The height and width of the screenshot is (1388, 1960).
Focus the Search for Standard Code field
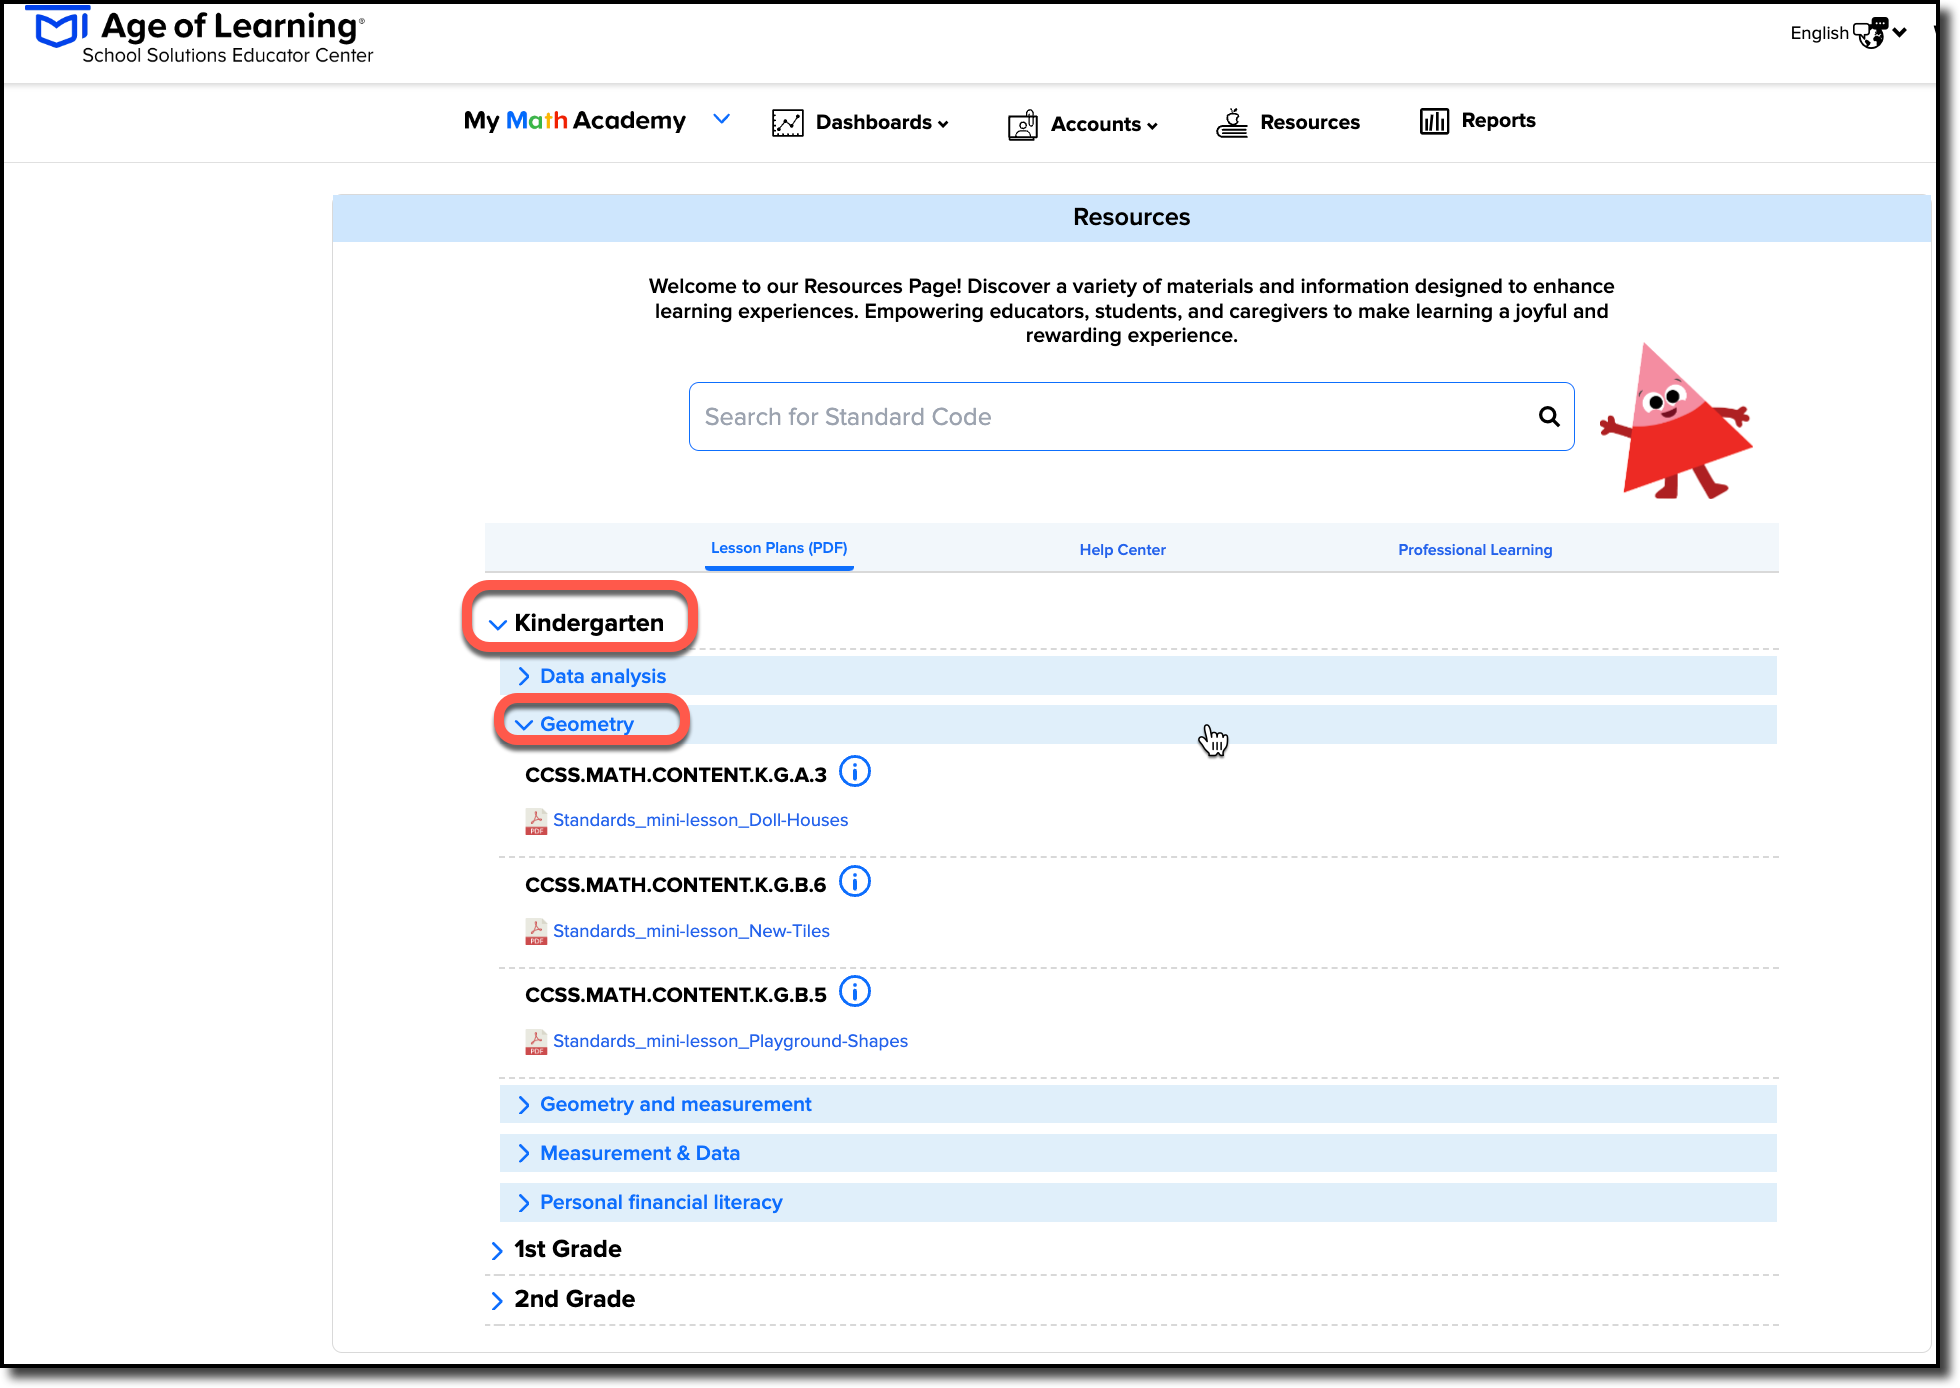1131,417
